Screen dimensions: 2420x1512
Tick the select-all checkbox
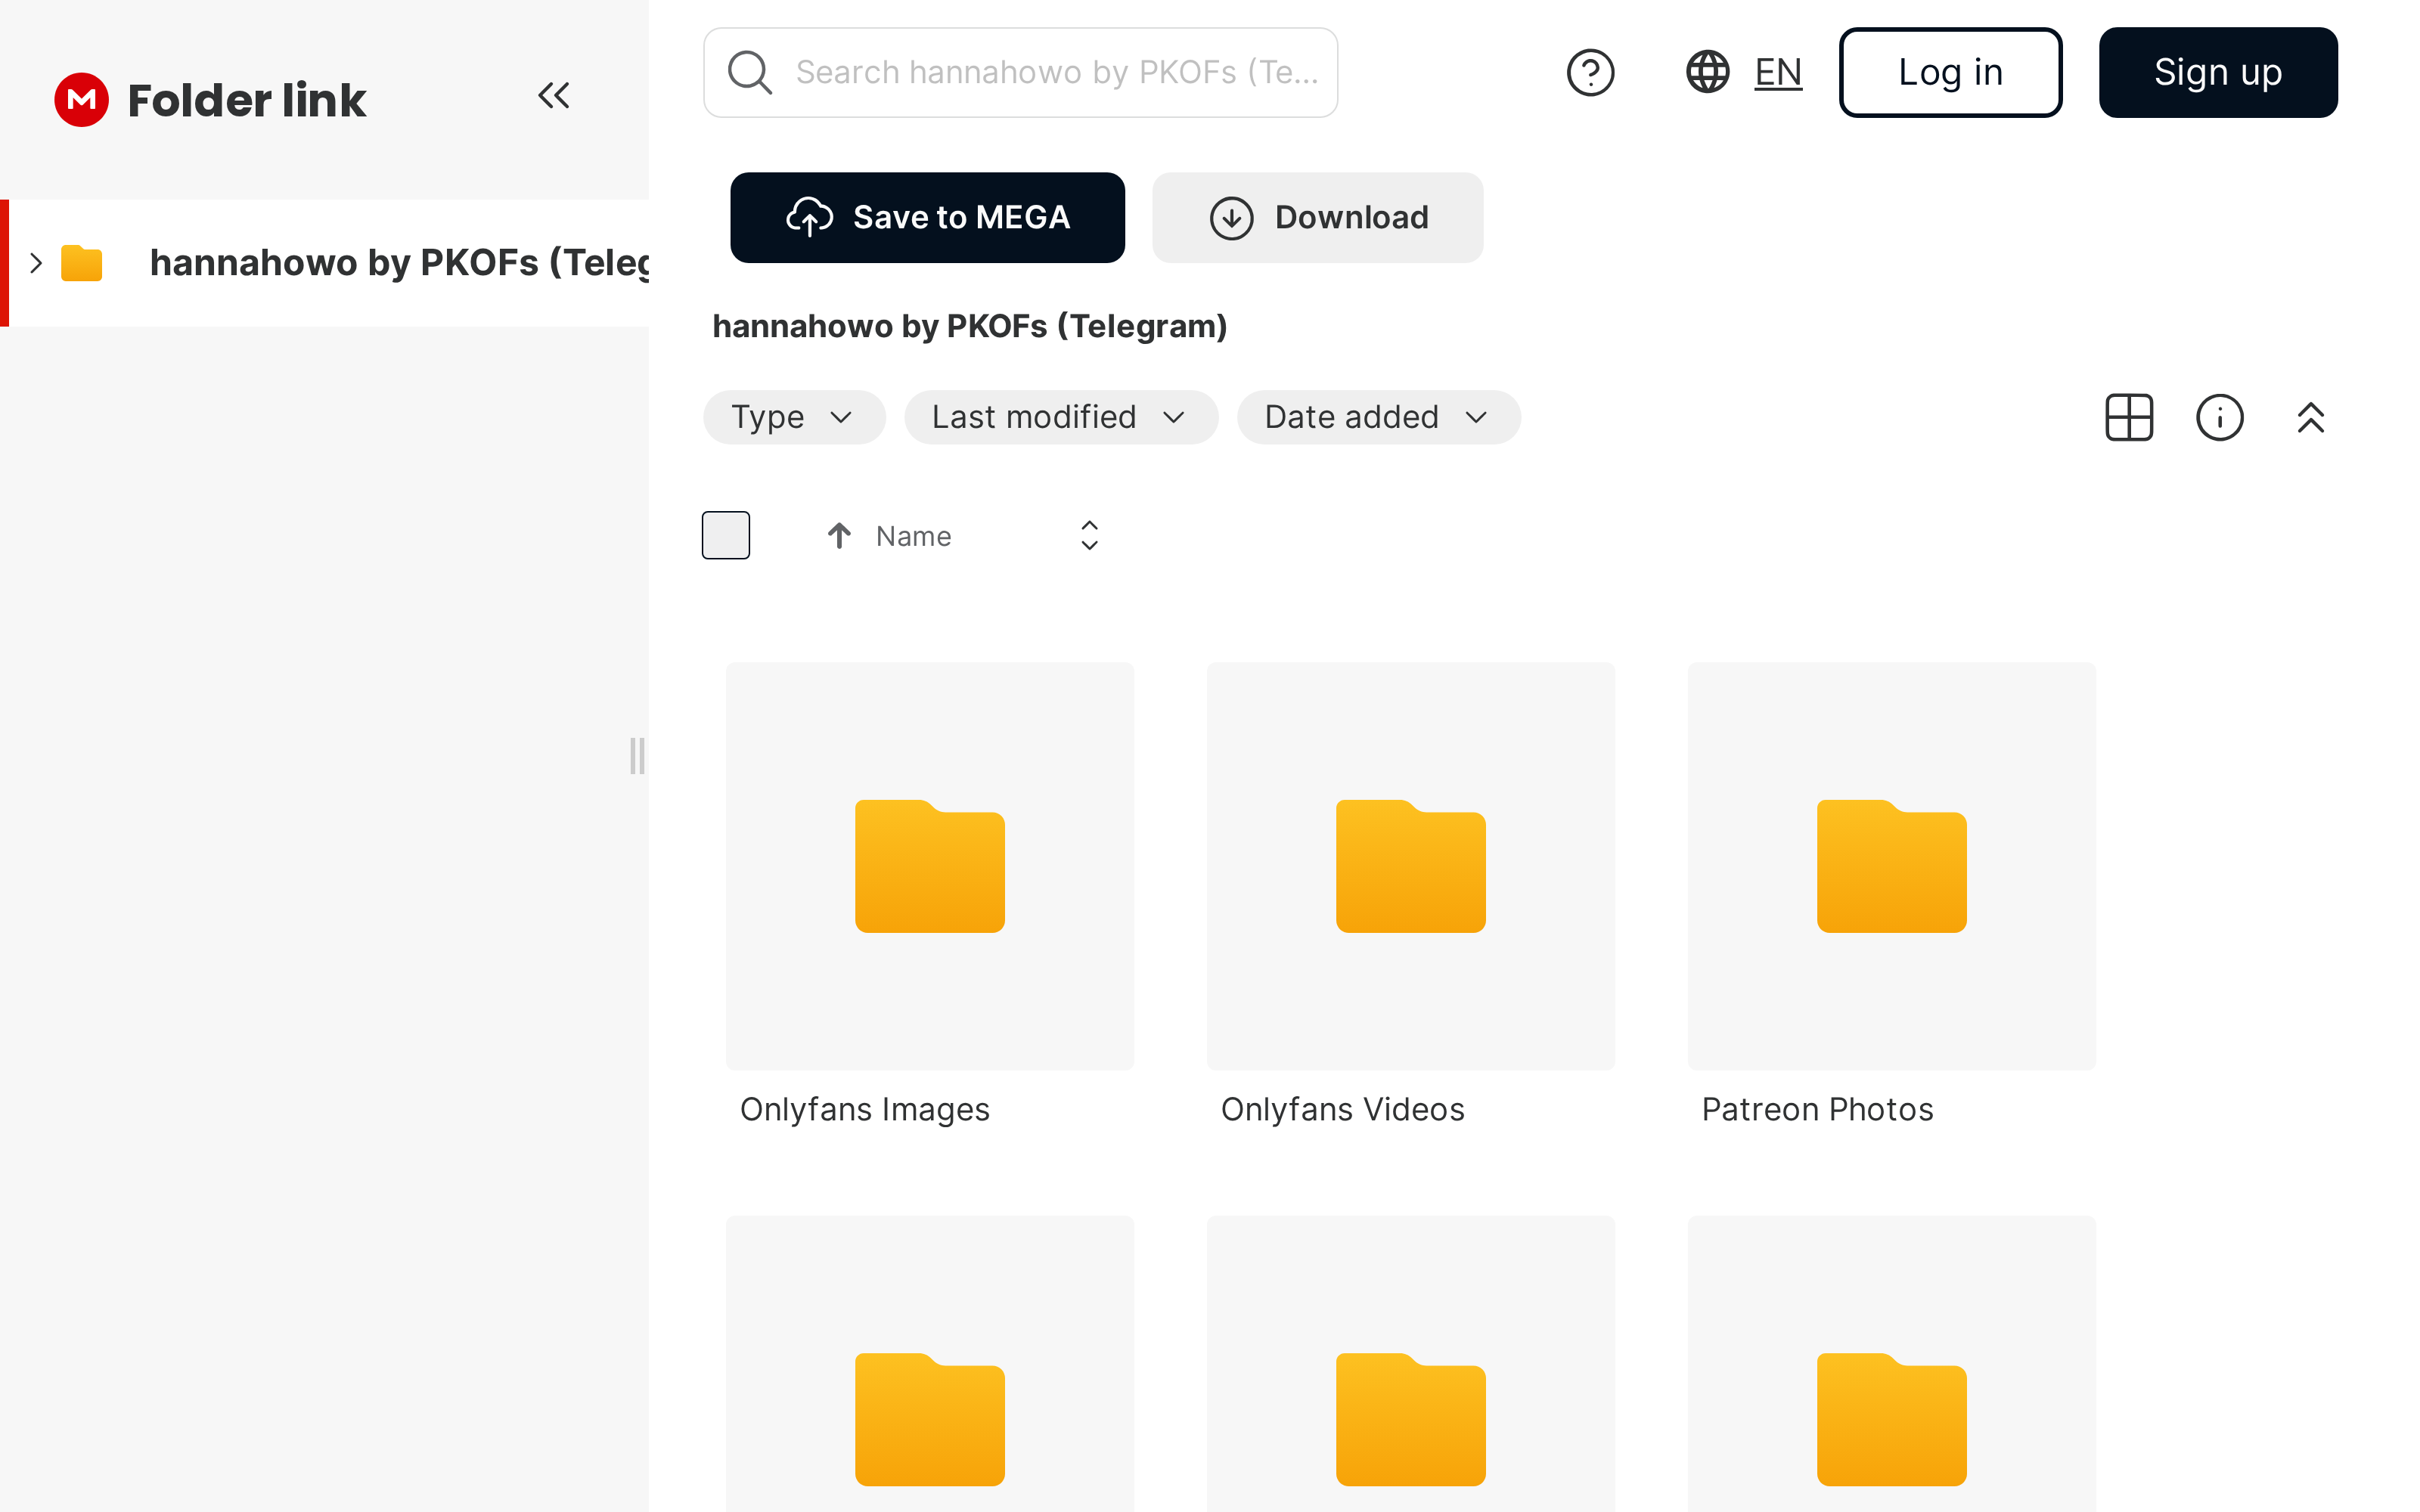(x=726, y=535)
